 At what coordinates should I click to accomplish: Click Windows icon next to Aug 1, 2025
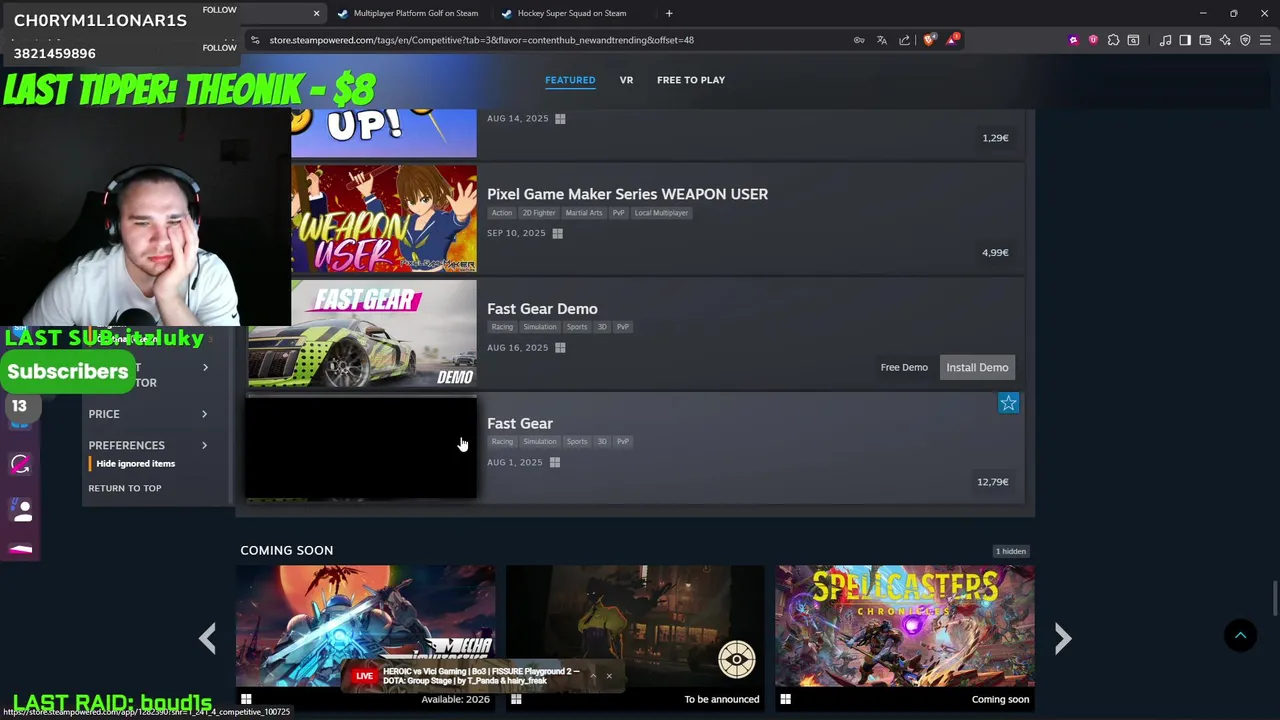pos(555,462)
